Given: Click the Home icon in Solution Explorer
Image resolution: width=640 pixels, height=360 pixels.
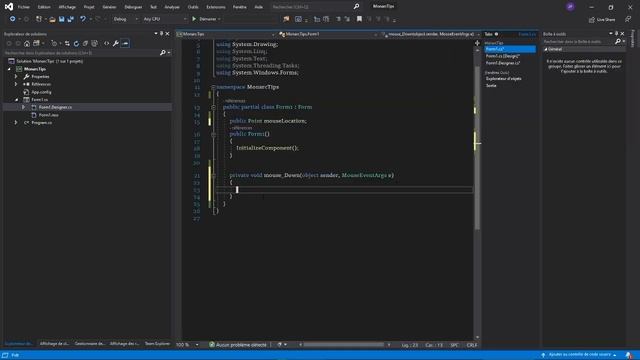Looking at the screenshot, I should (27, 43).
